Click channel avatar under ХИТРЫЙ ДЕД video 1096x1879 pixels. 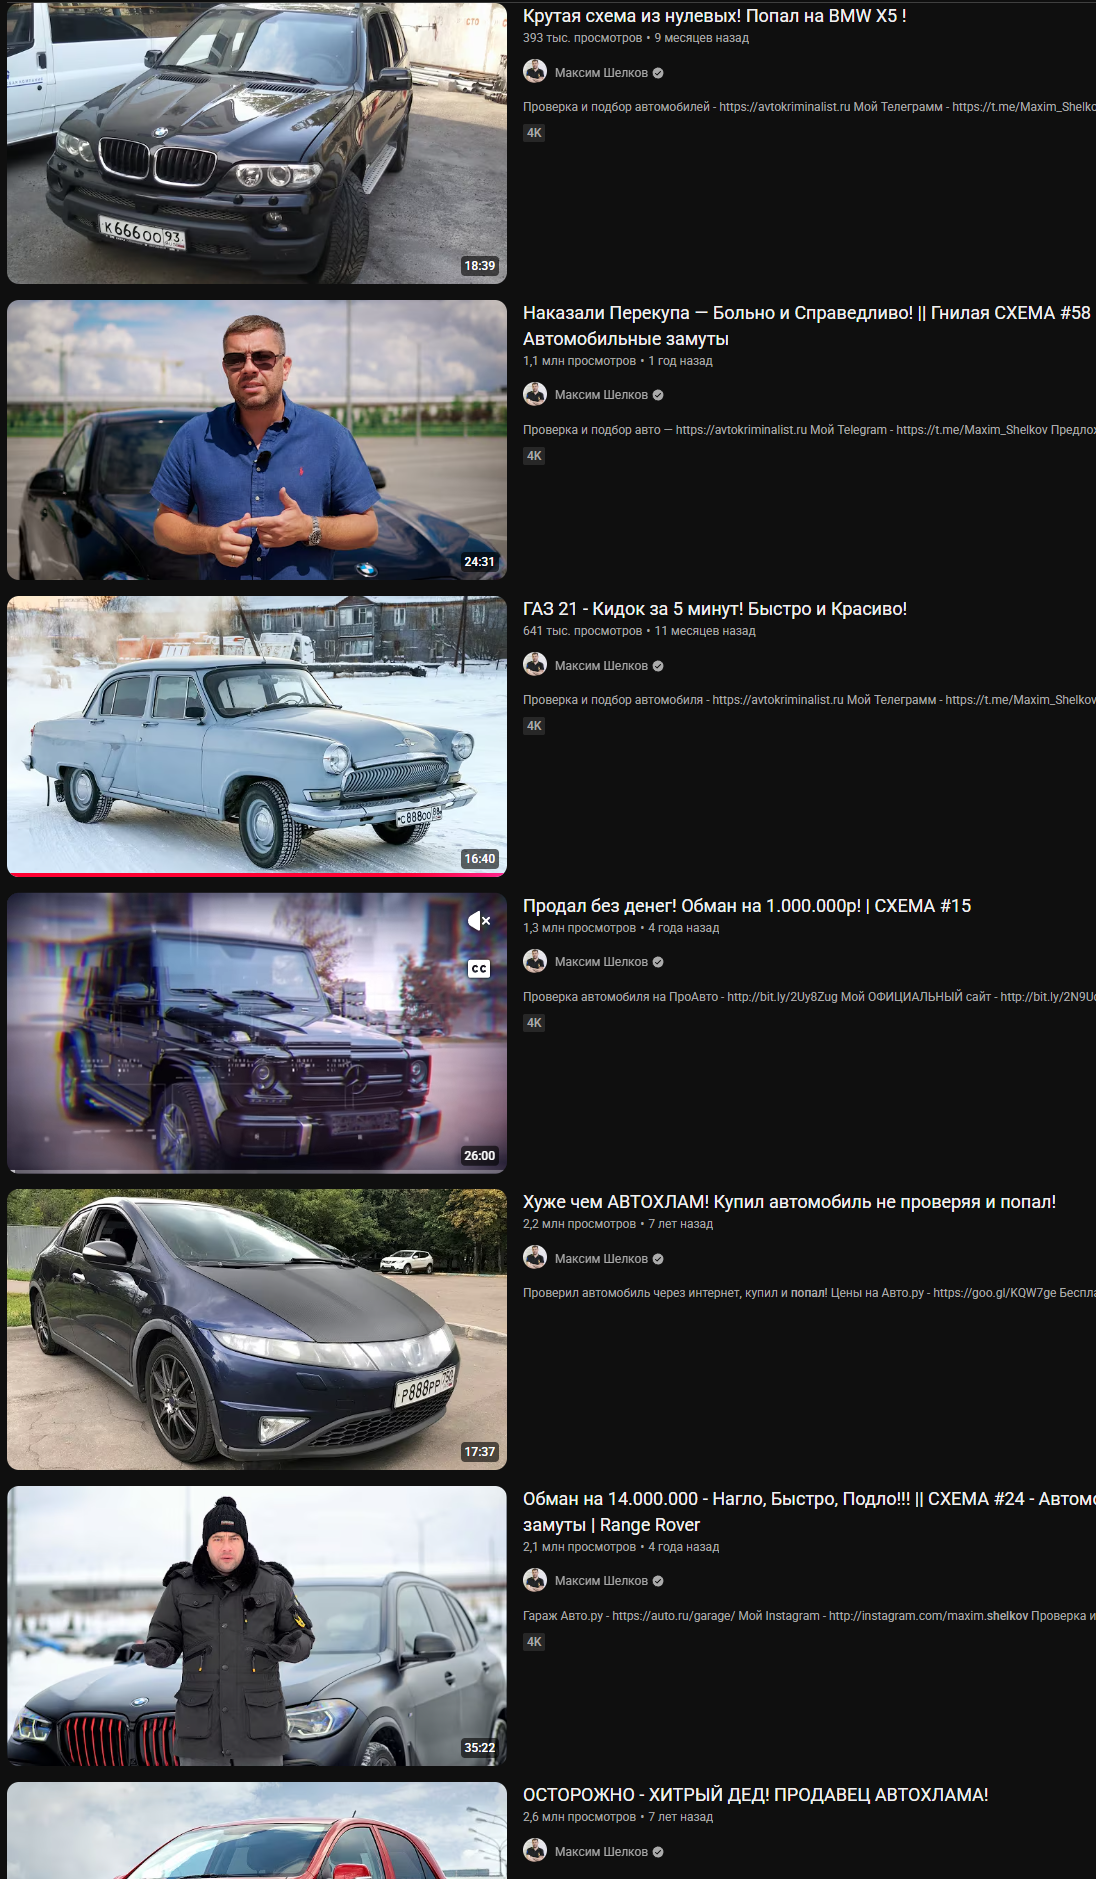[x=535, y=1851]
